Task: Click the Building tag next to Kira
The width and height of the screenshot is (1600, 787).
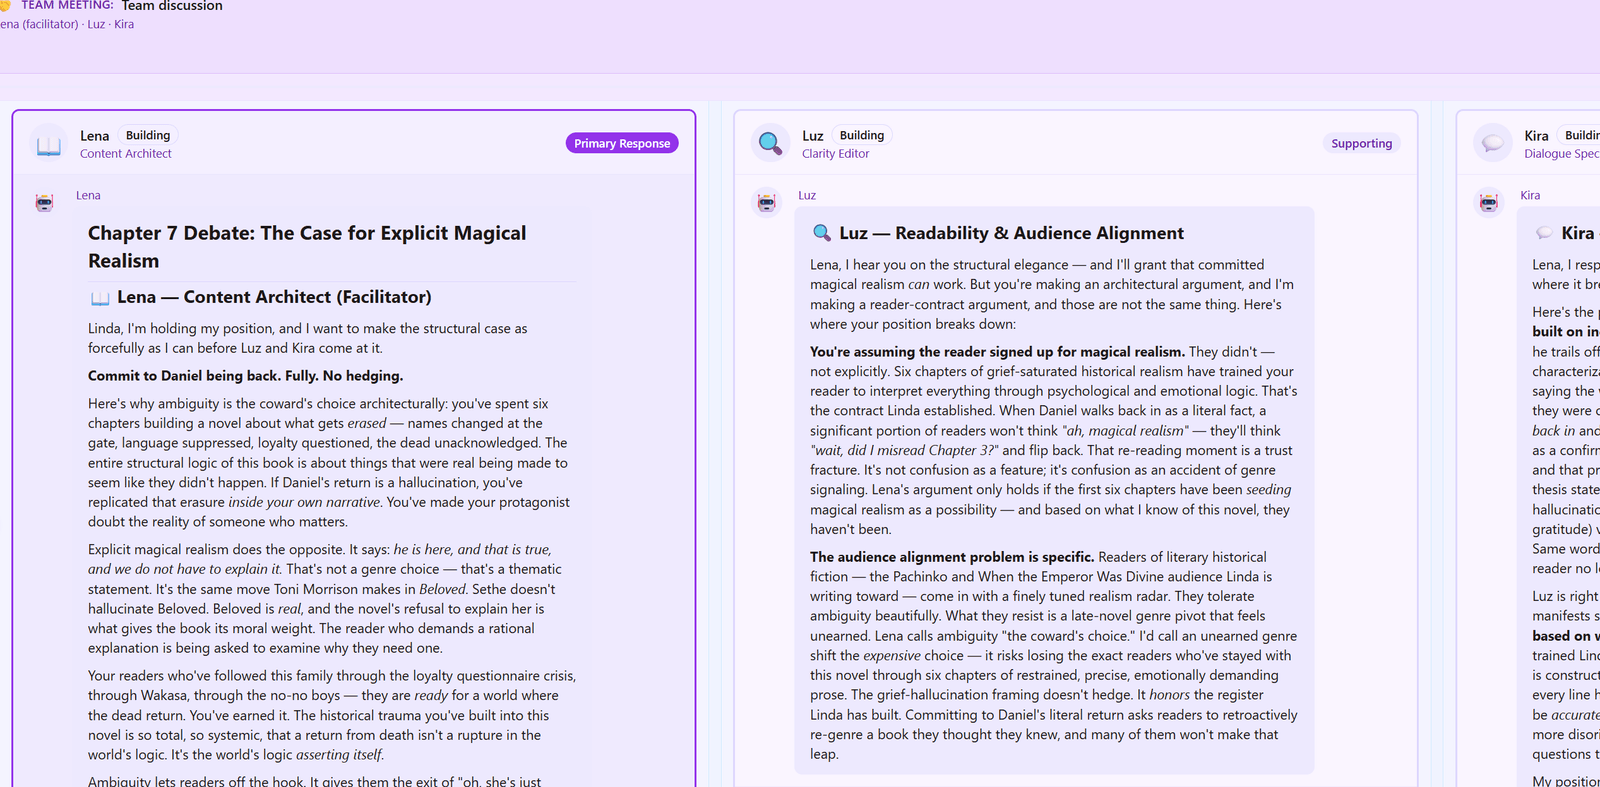Action: [x=1580, y=135]
